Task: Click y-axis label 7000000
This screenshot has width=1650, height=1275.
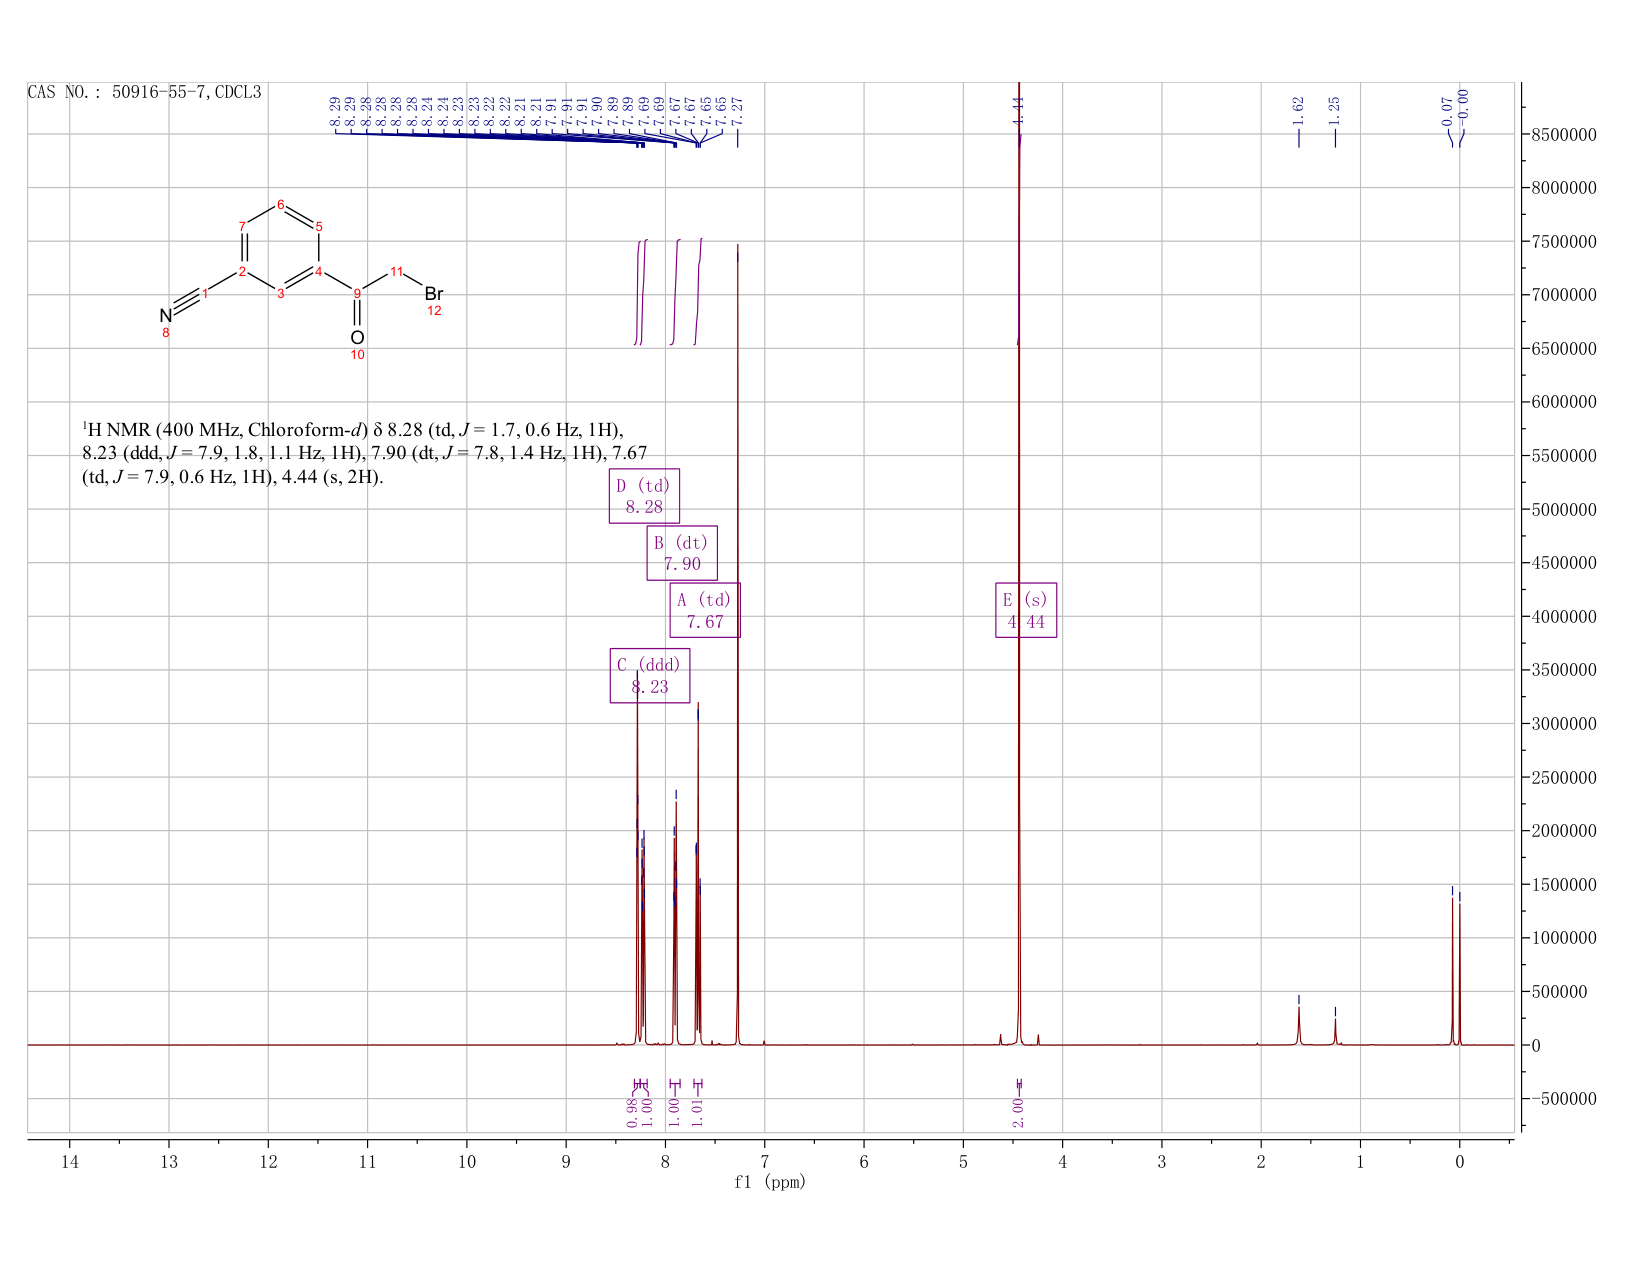Action: [x=1564, y=295]
